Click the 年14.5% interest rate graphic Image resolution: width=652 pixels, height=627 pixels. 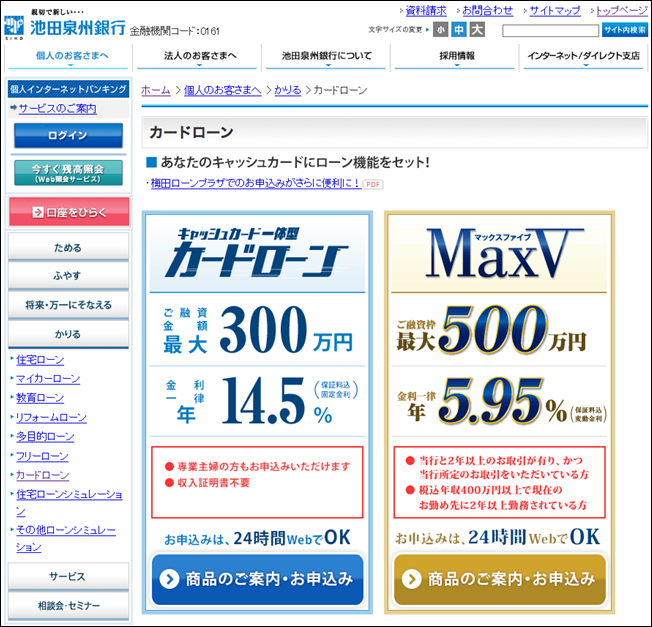[x=261, y=401]
